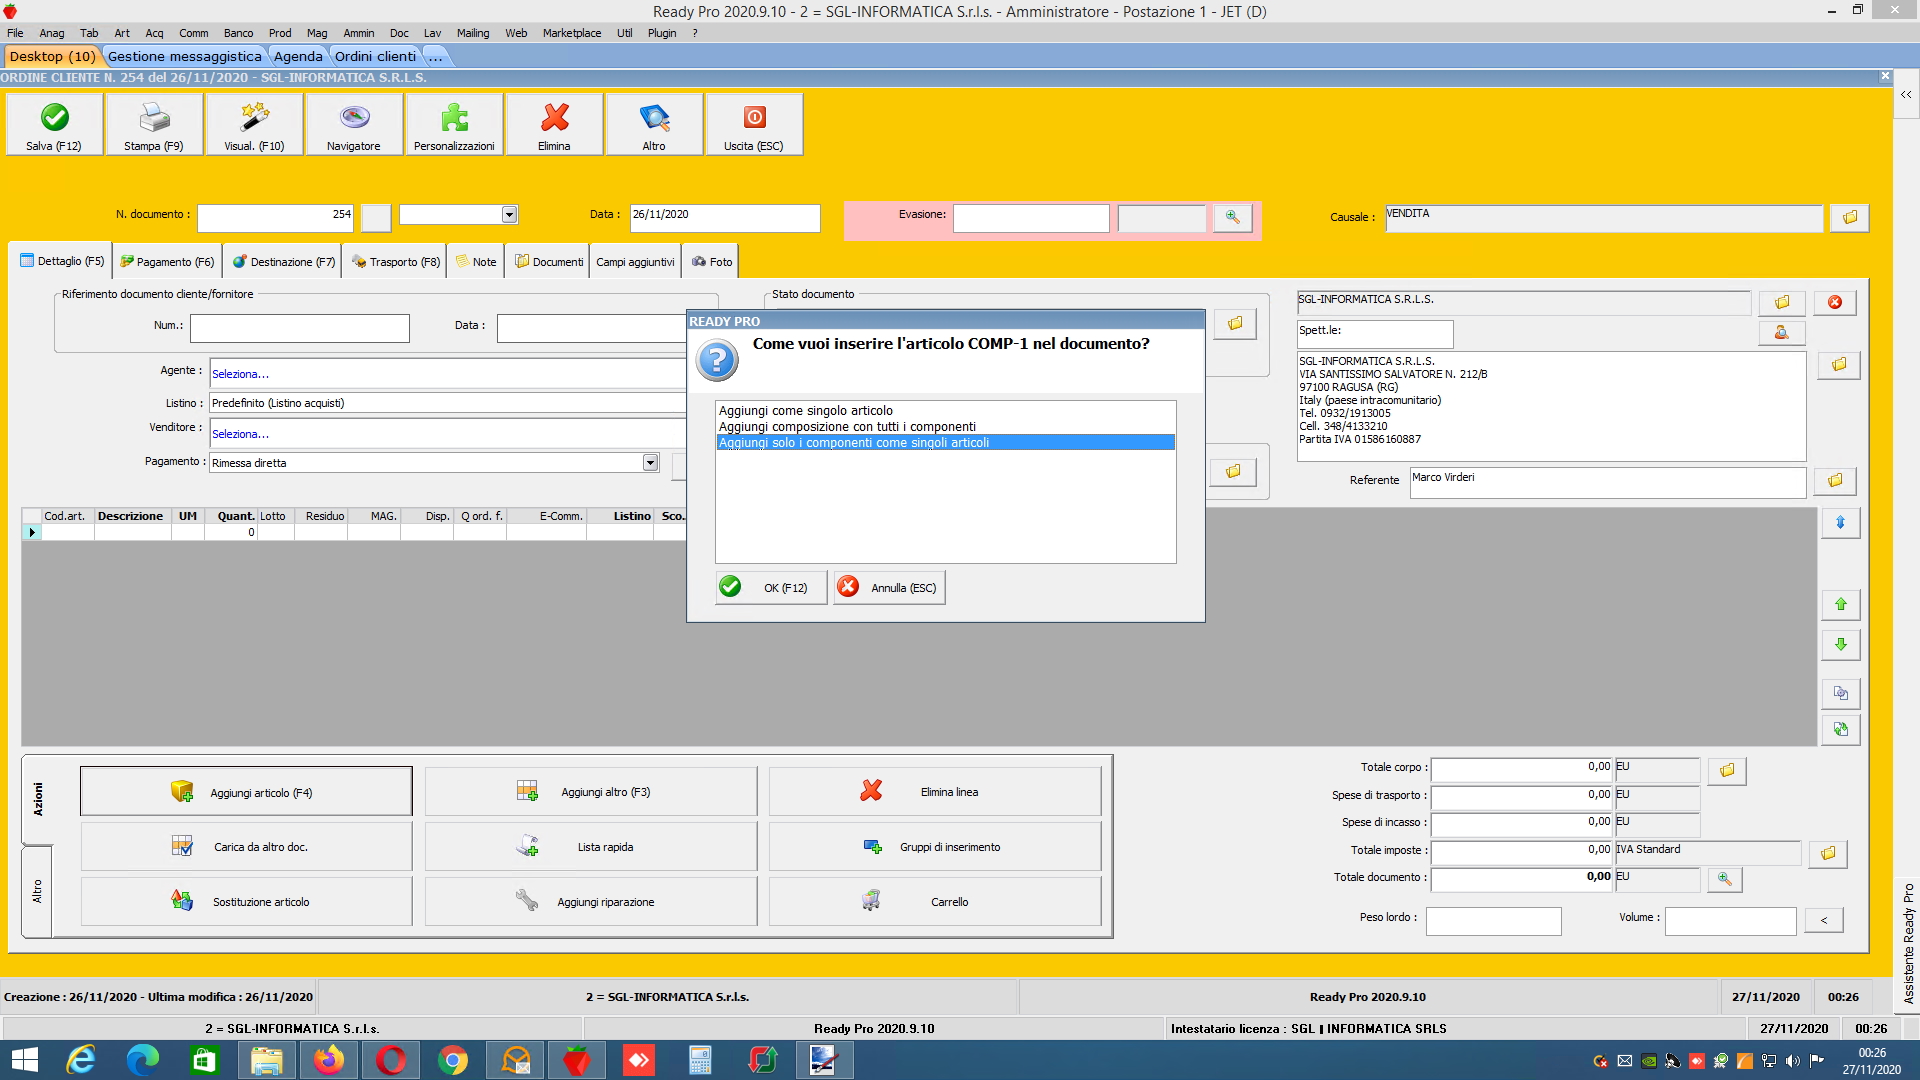The height and width of the screenshot is (1080, 1920).
Task: Click Aggiungi riparazione wrench button
Action: point(591,902)
